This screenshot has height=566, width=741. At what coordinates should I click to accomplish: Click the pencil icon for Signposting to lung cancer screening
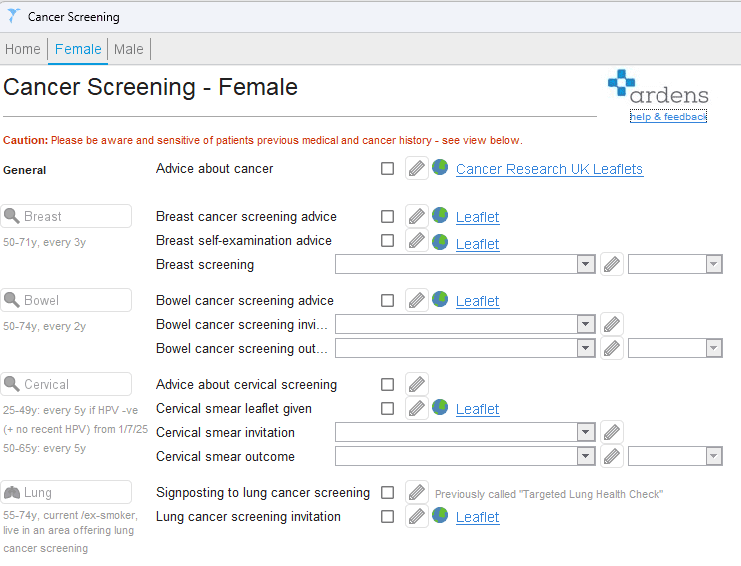point(416,492)
